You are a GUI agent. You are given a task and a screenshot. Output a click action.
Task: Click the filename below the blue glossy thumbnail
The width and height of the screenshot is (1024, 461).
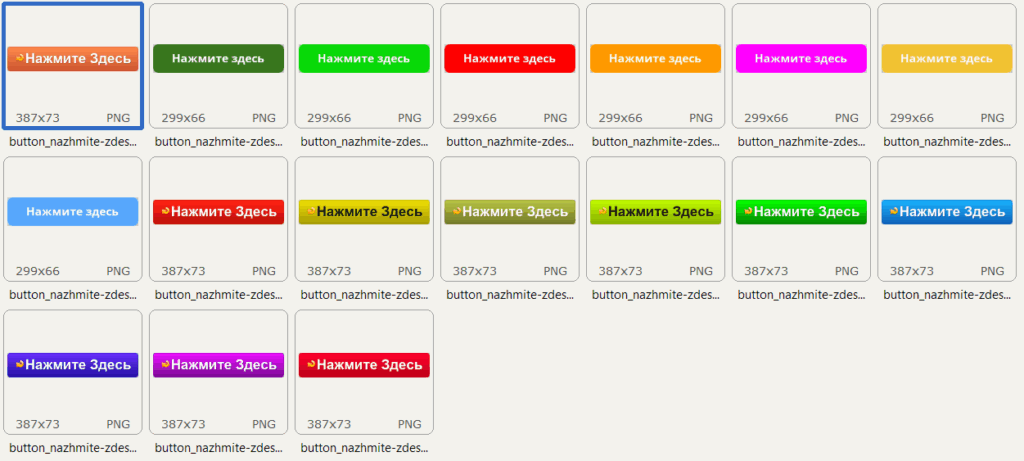point(947,295)
